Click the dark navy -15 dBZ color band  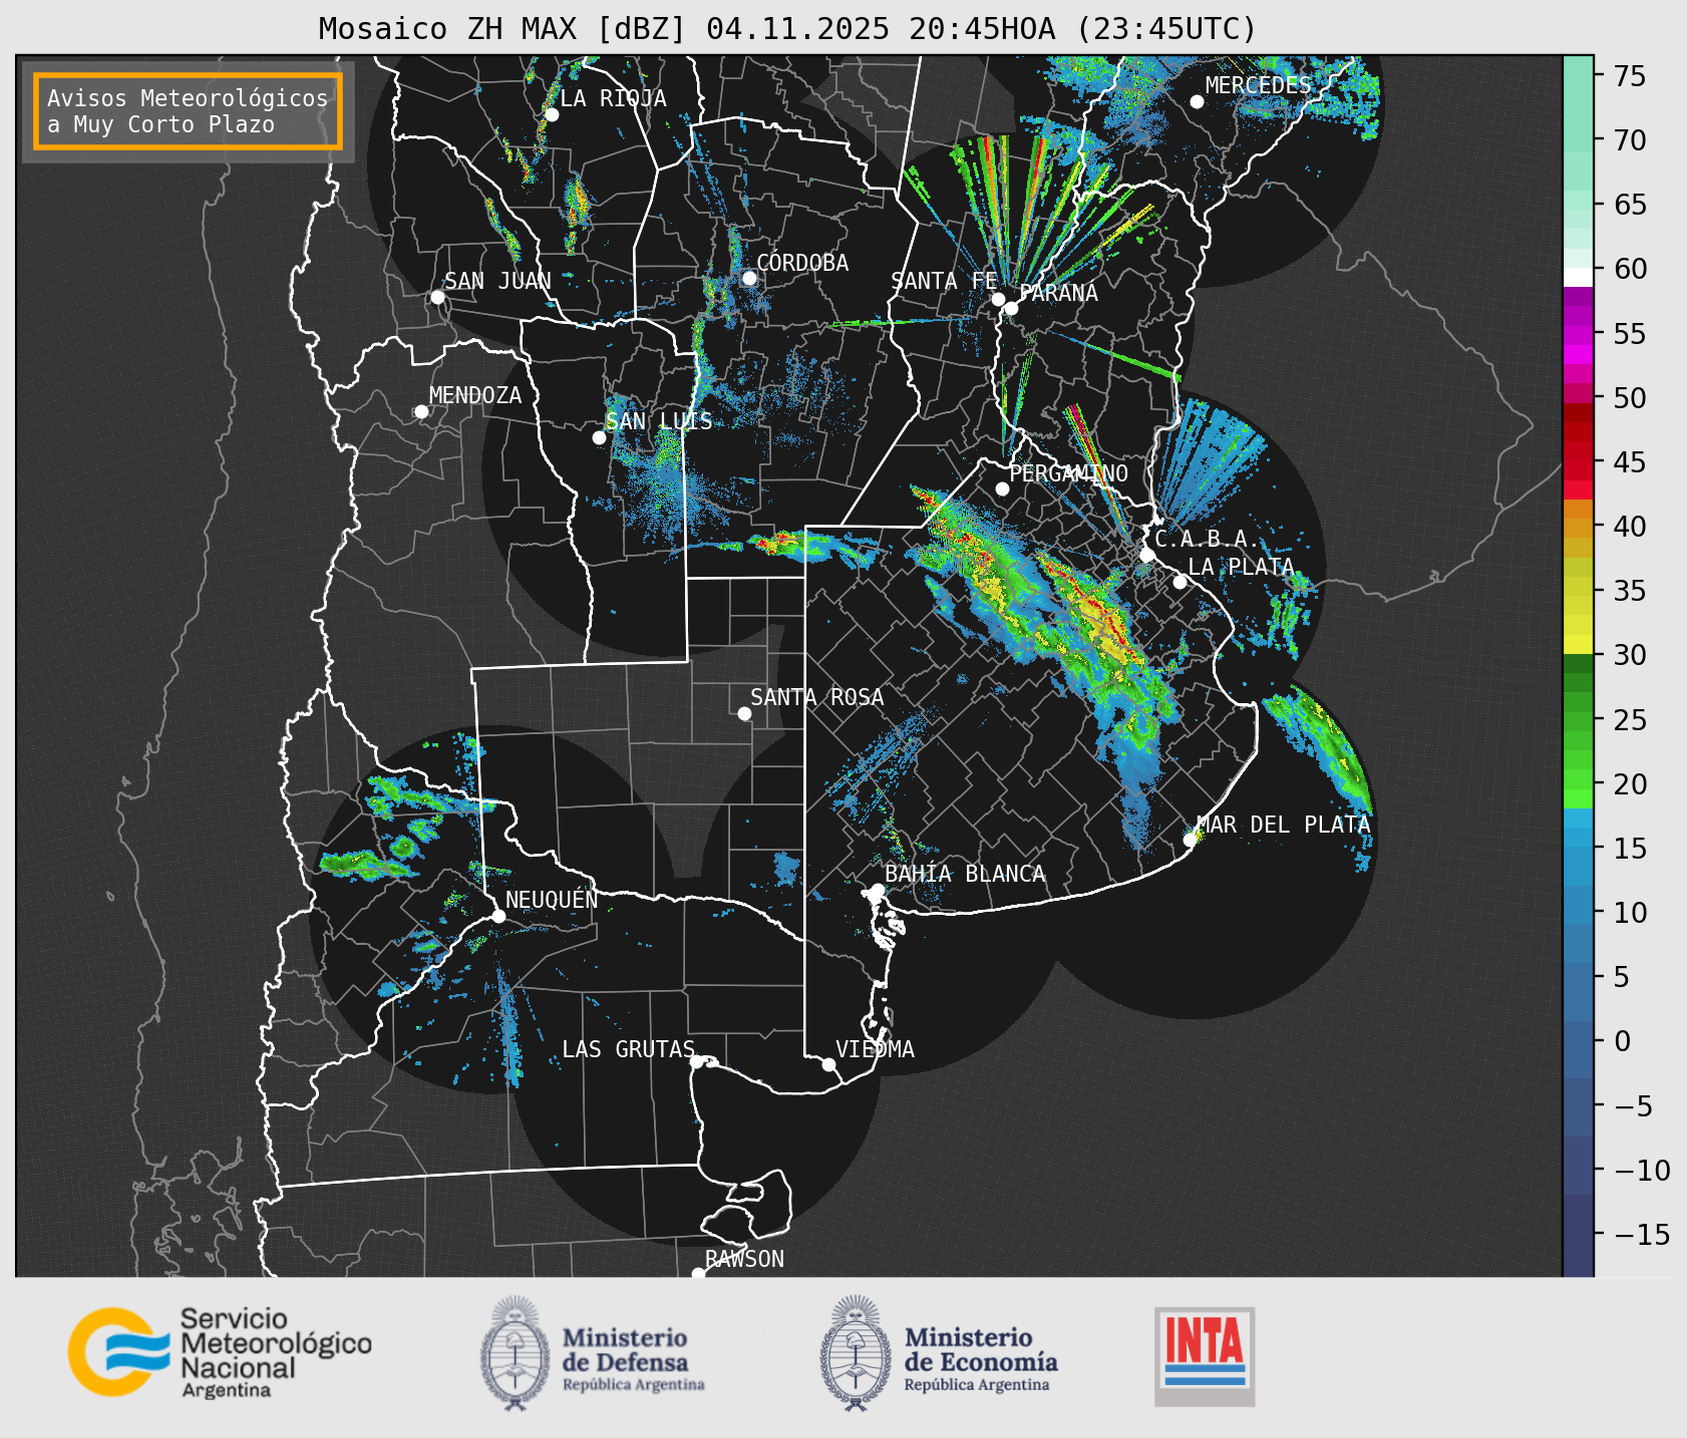tap(1578, 1234)
